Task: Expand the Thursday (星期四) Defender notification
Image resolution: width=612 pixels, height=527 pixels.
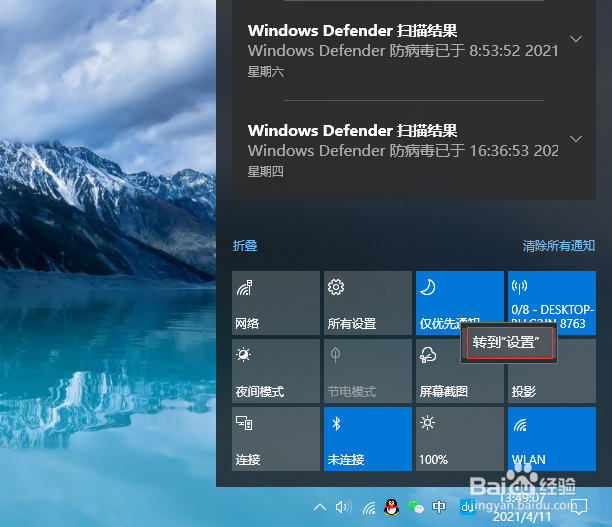Action: 576,139
